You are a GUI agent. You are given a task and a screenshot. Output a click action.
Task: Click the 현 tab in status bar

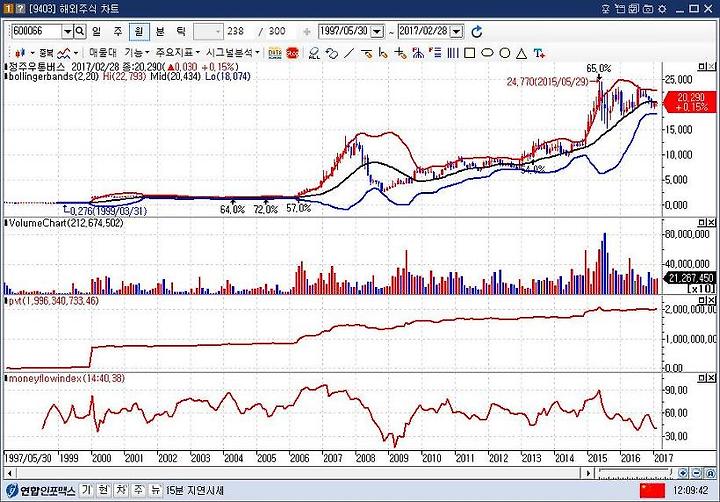[104, 490]
